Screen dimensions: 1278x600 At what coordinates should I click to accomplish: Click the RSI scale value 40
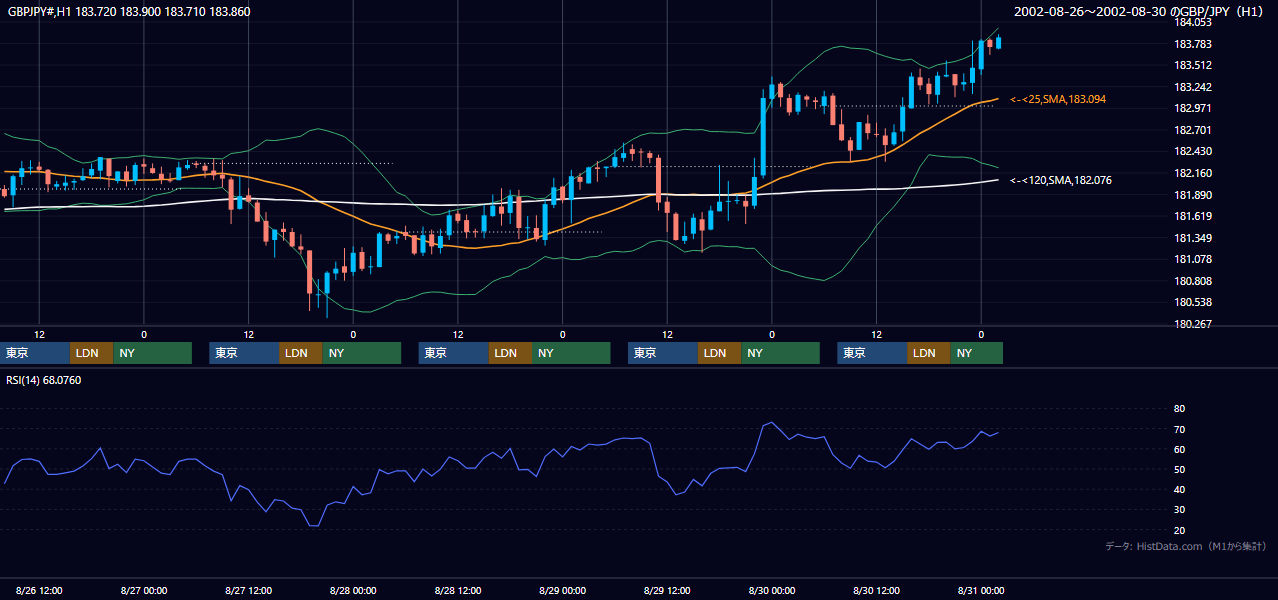coord(1179,489)
